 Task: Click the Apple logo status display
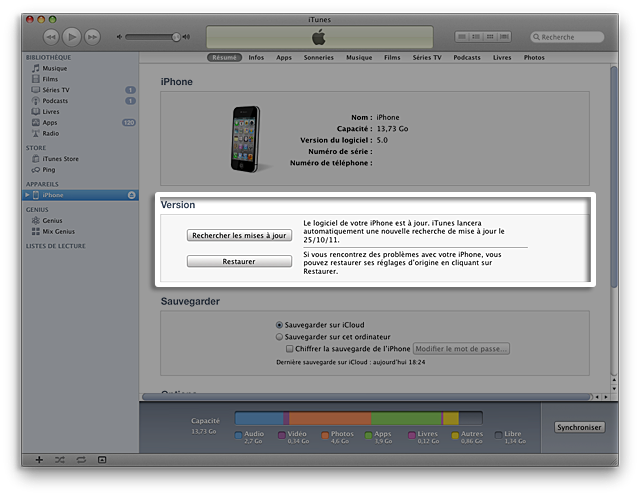[320, 37]
